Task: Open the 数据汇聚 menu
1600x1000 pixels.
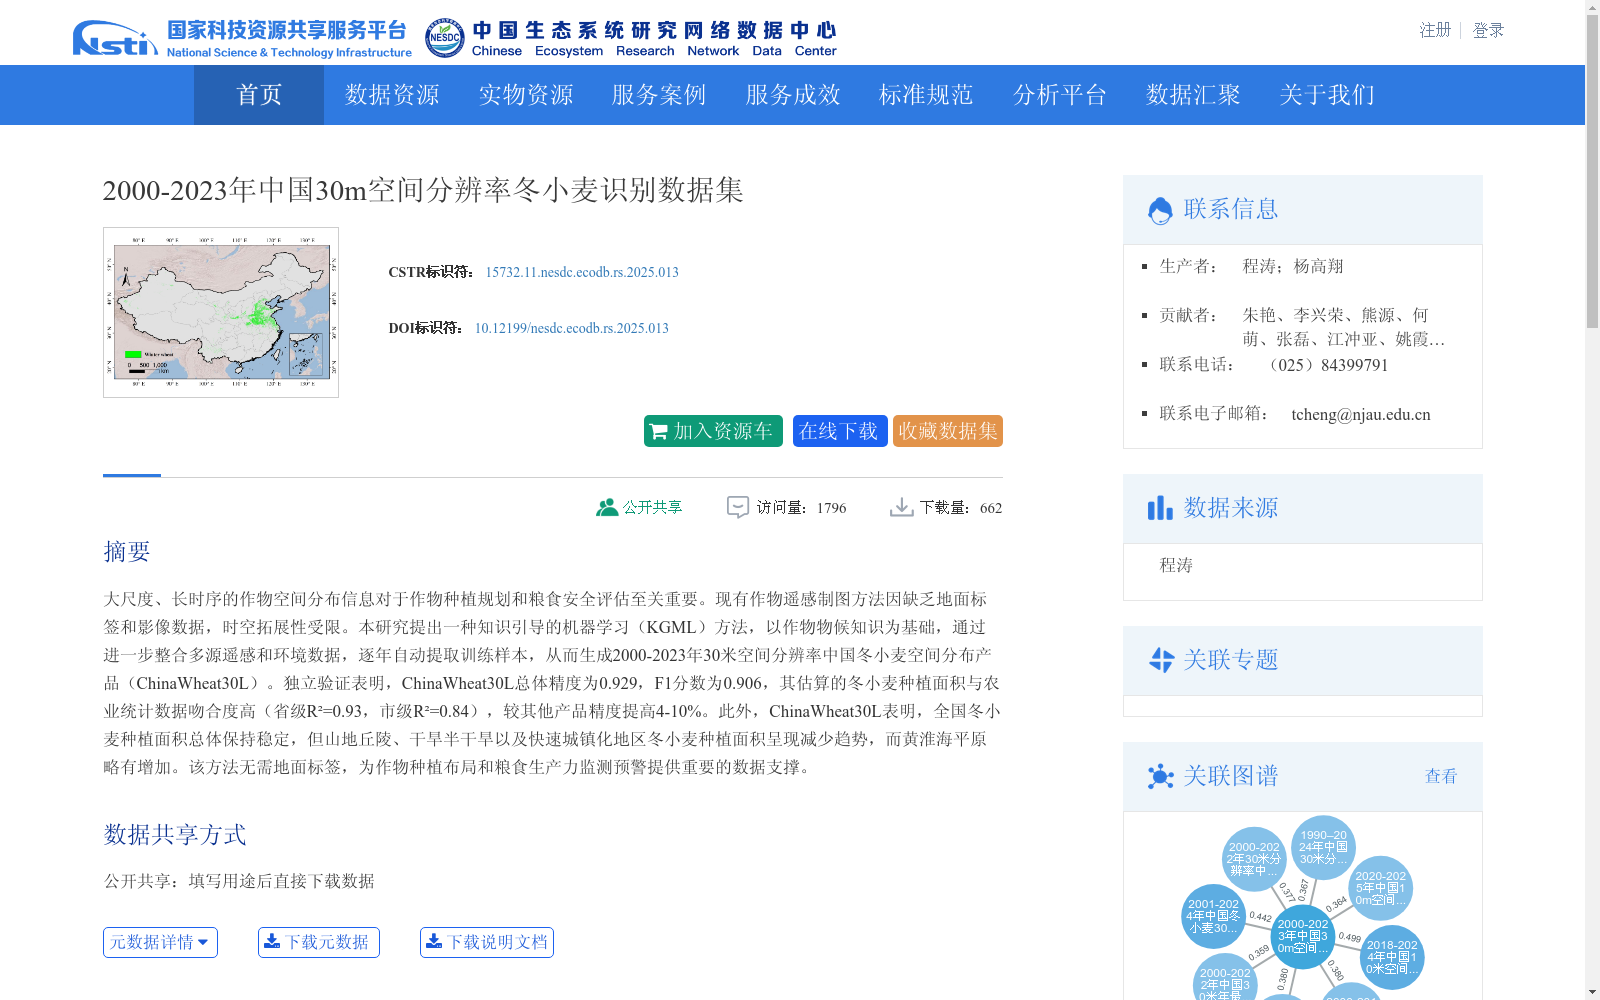Action: pos(1193,95)
